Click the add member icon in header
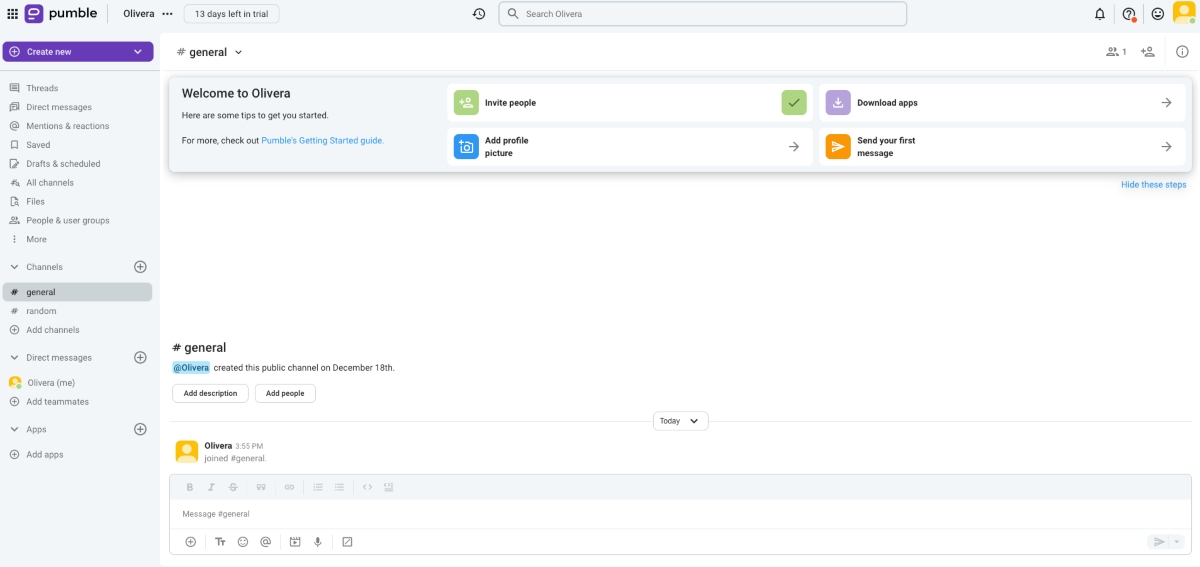 1147,52
